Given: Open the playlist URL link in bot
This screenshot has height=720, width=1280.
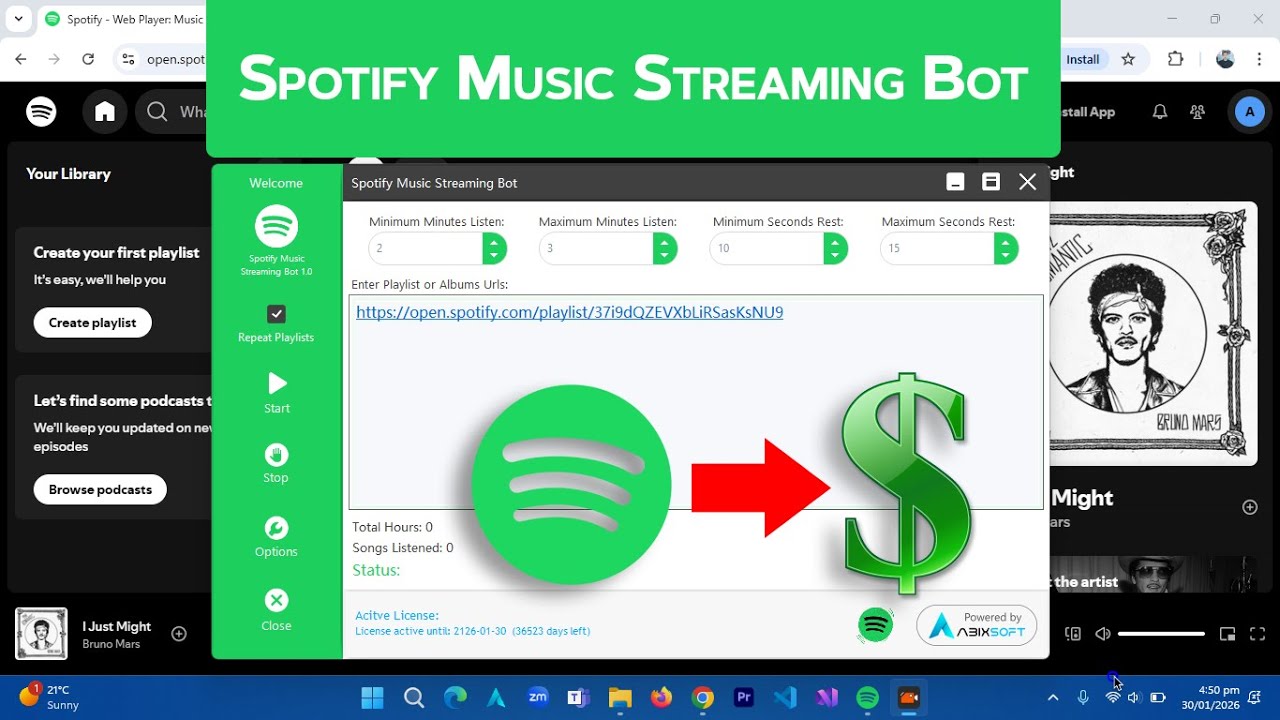Looking at the screenshot, I should click(x=569, y=312).
